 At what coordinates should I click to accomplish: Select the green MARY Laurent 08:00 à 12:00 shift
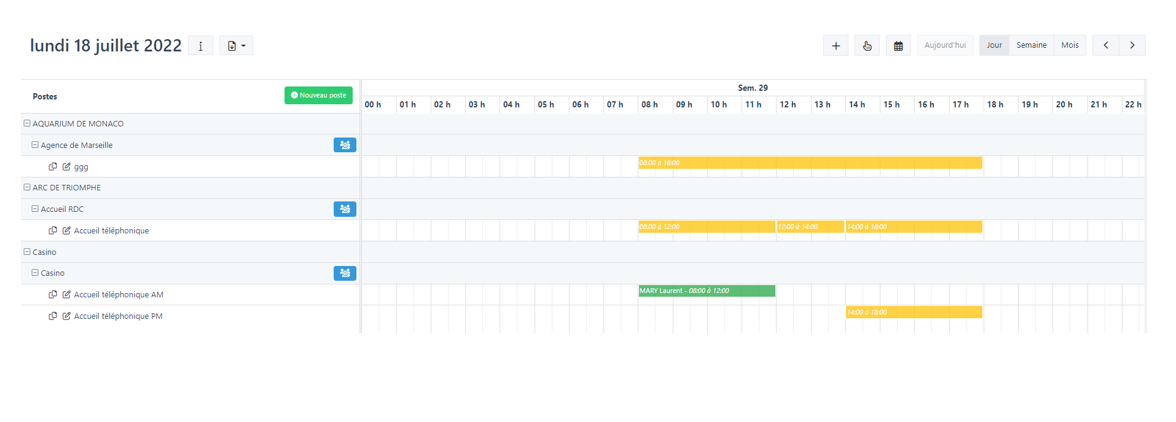[x=707, y=291]
